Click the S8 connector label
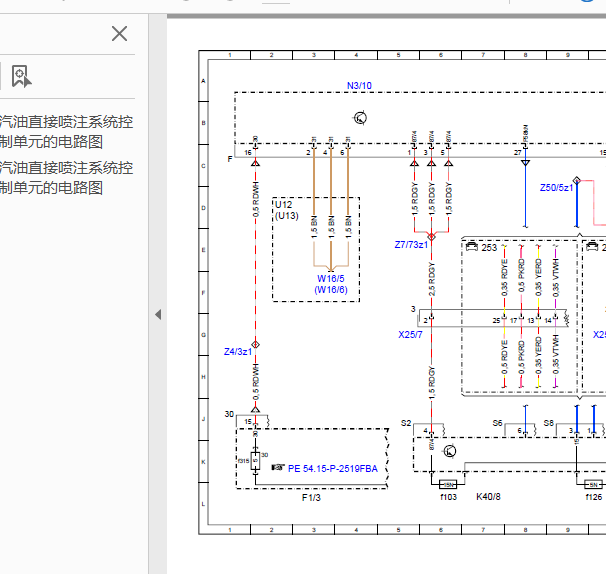Screen dimensions: 606x574 click(x=548, y=423)
